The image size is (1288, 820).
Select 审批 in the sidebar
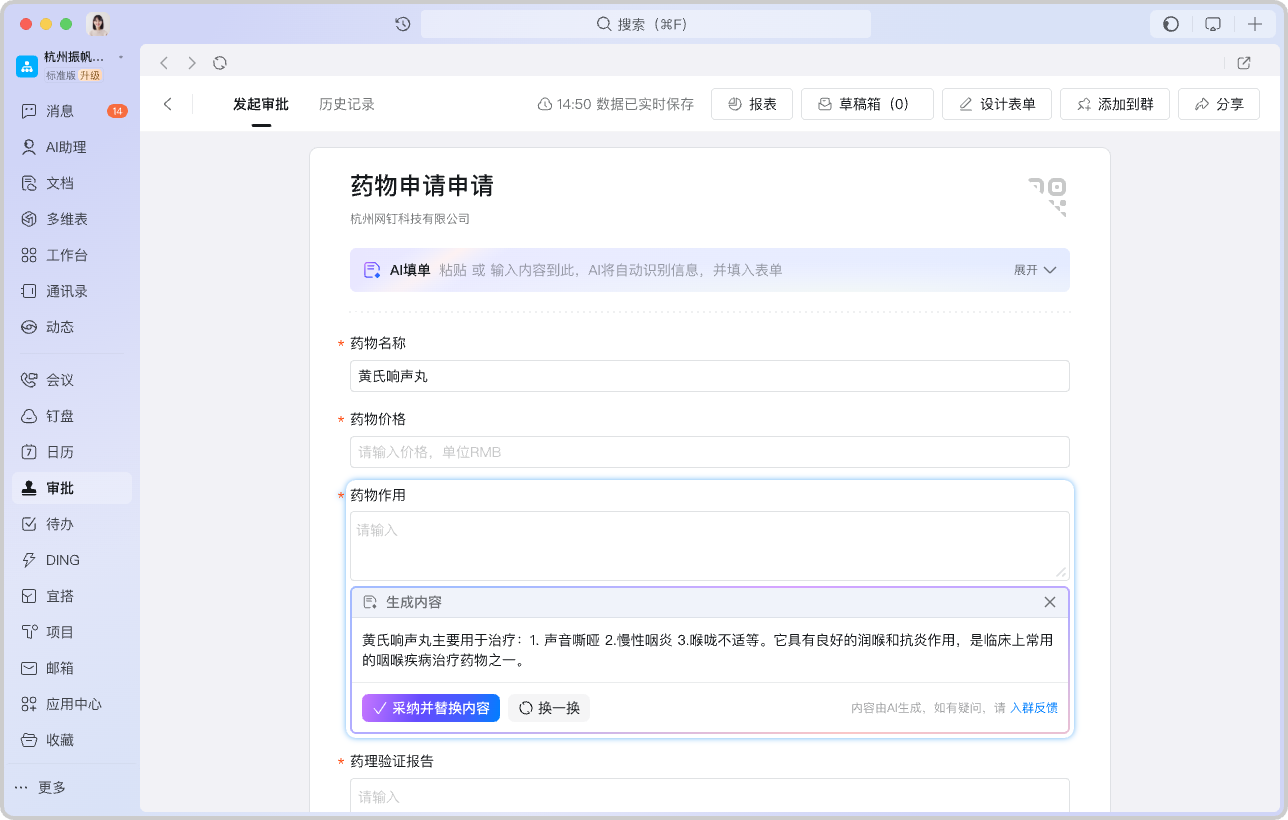click(x=72, y=488)
